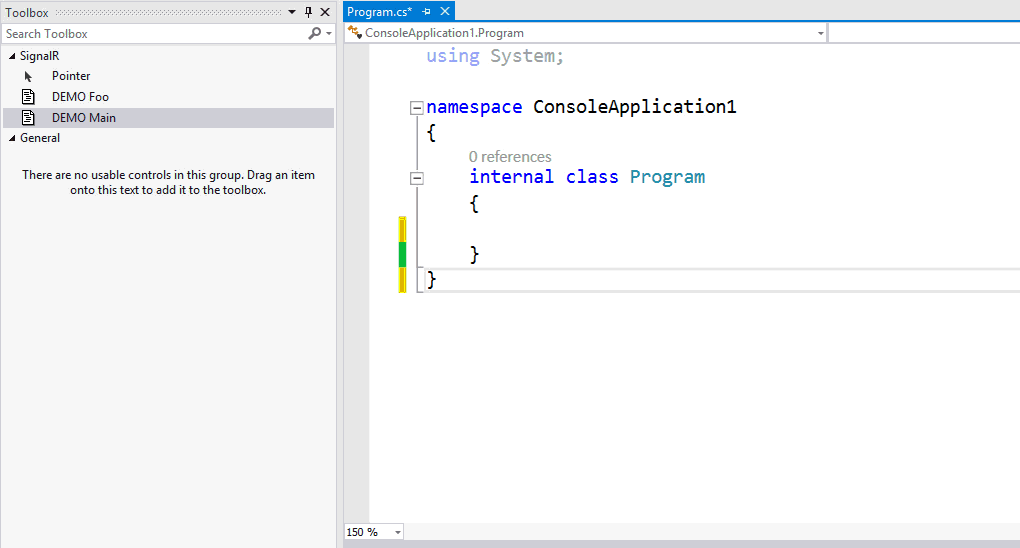Click the DEMO Foo snippet item
The image size is (1020, 548).
pos(80,97)
